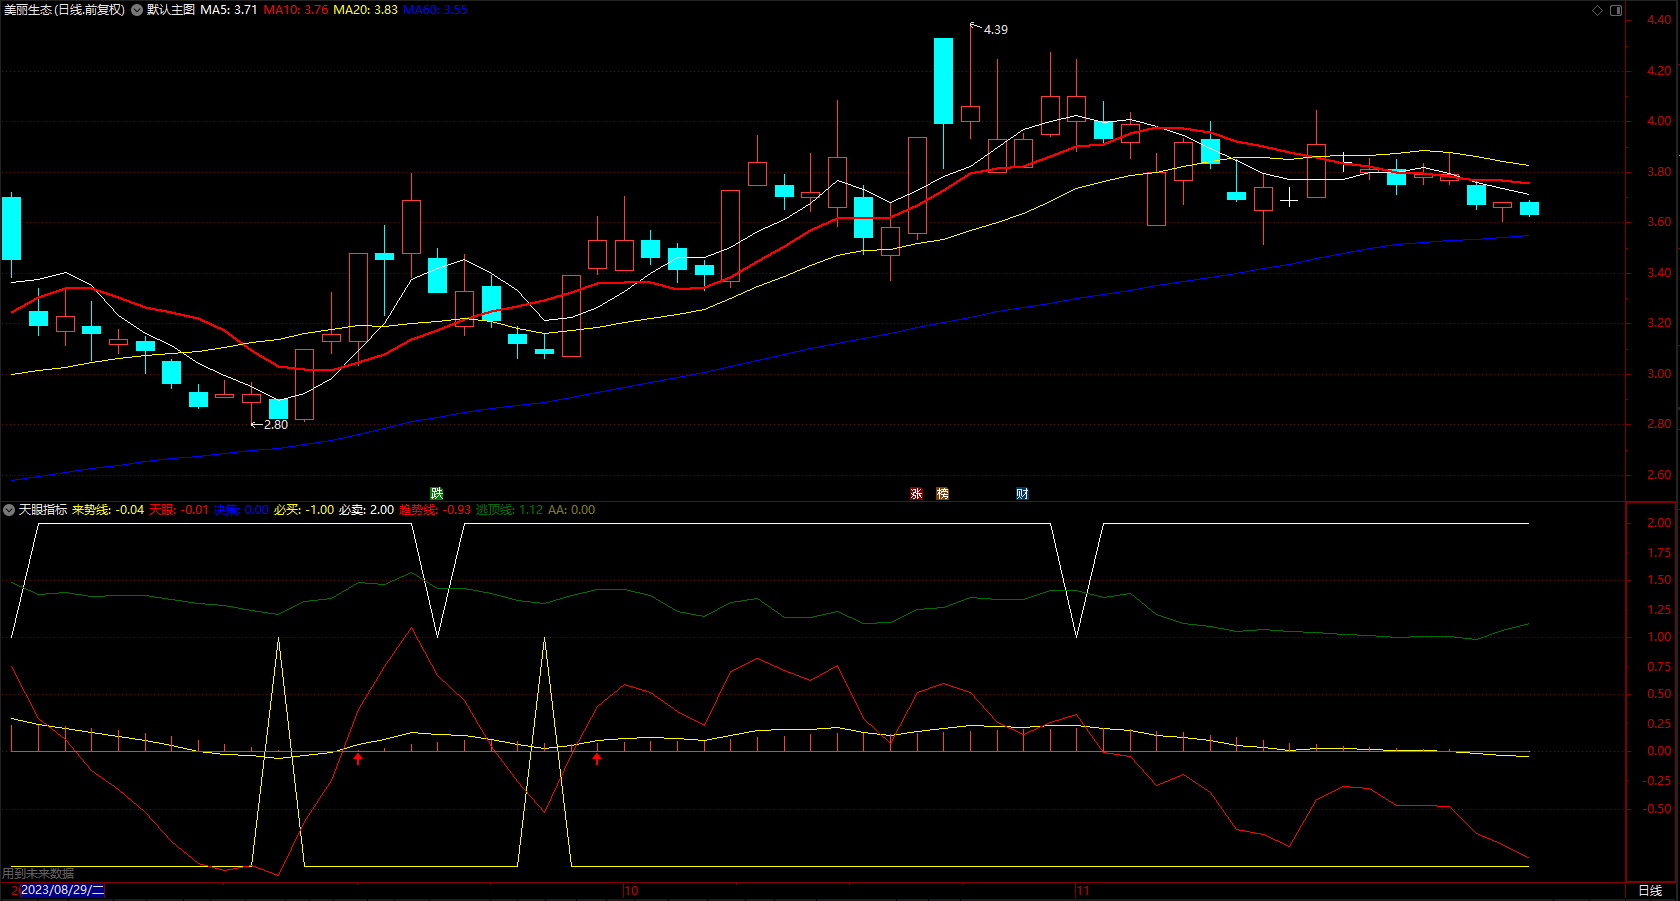This screenshot has height=901, width=1680.
Task: Select the MA10: 3.76 legend value
Action: (x=296, y=10)
